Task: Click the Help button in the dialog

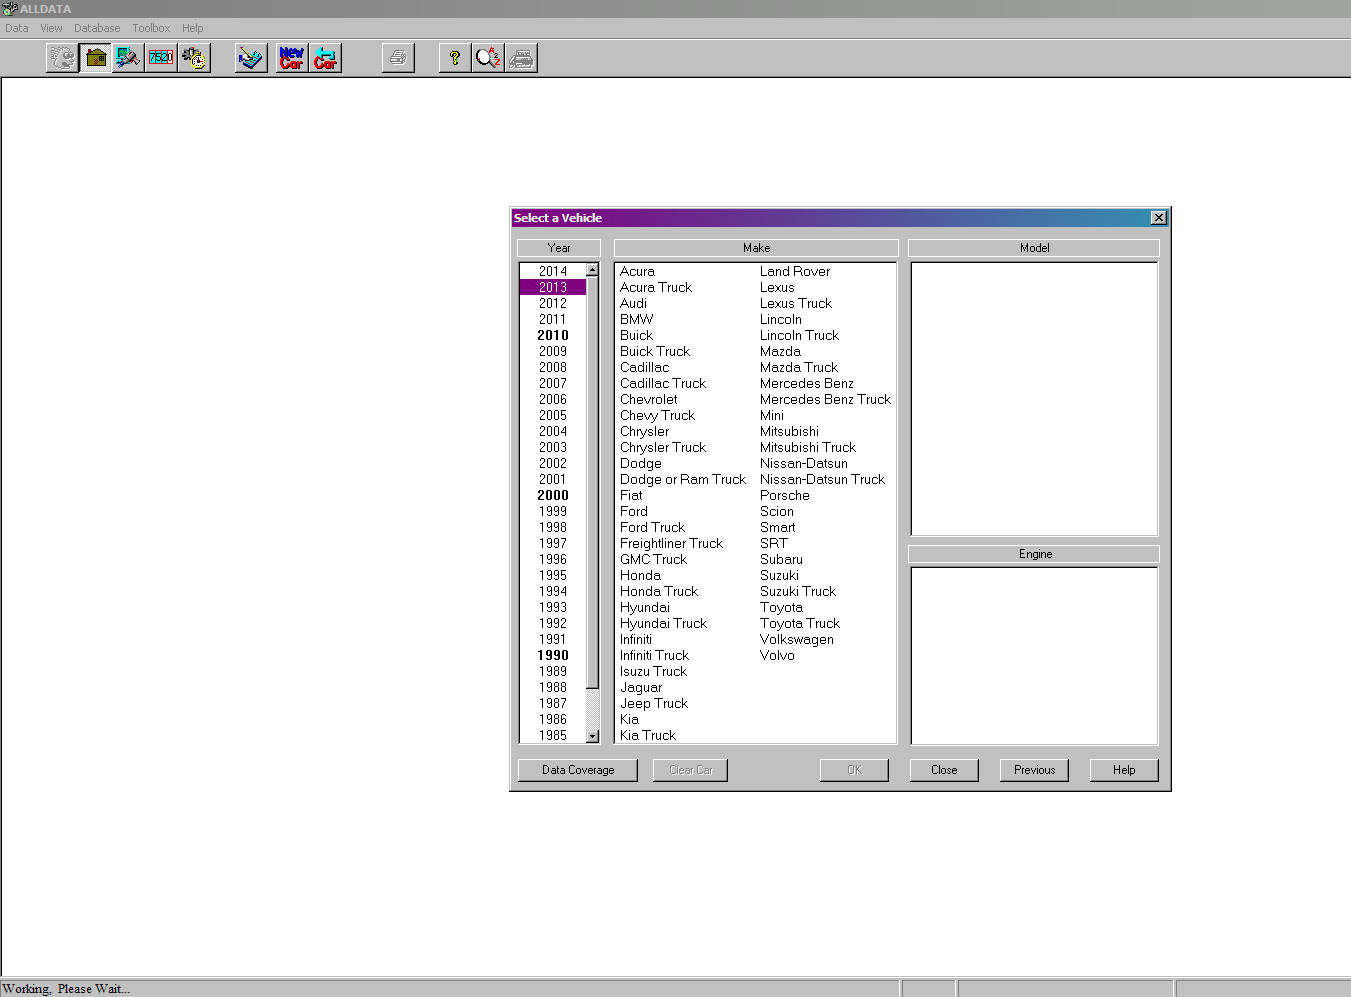Action: (x=1124, y=770)
